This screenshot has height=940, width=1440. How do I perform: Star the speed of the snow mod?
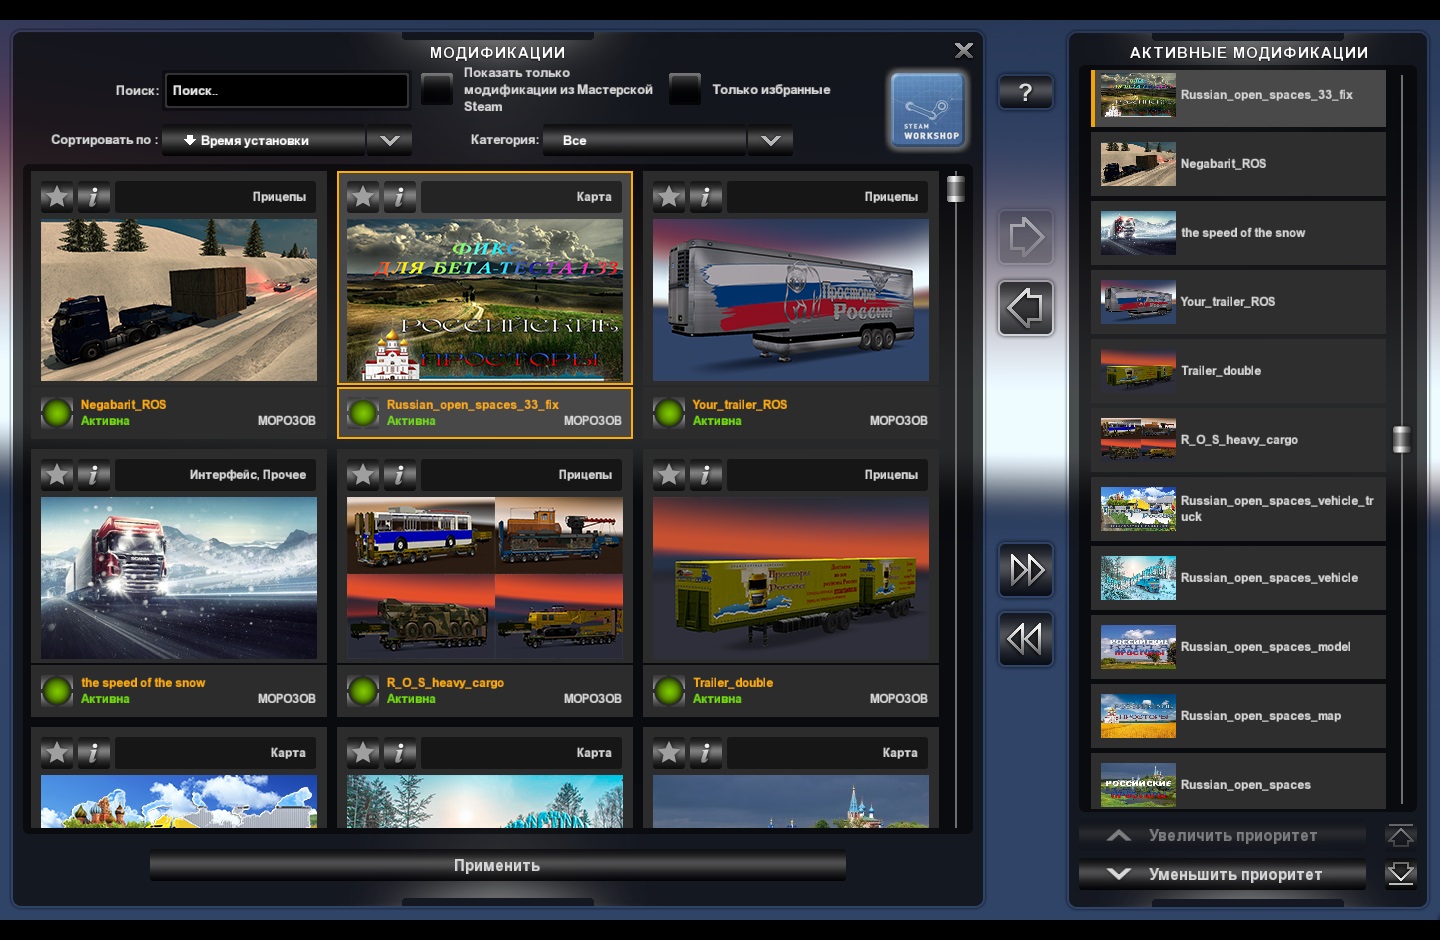[57, 475]
